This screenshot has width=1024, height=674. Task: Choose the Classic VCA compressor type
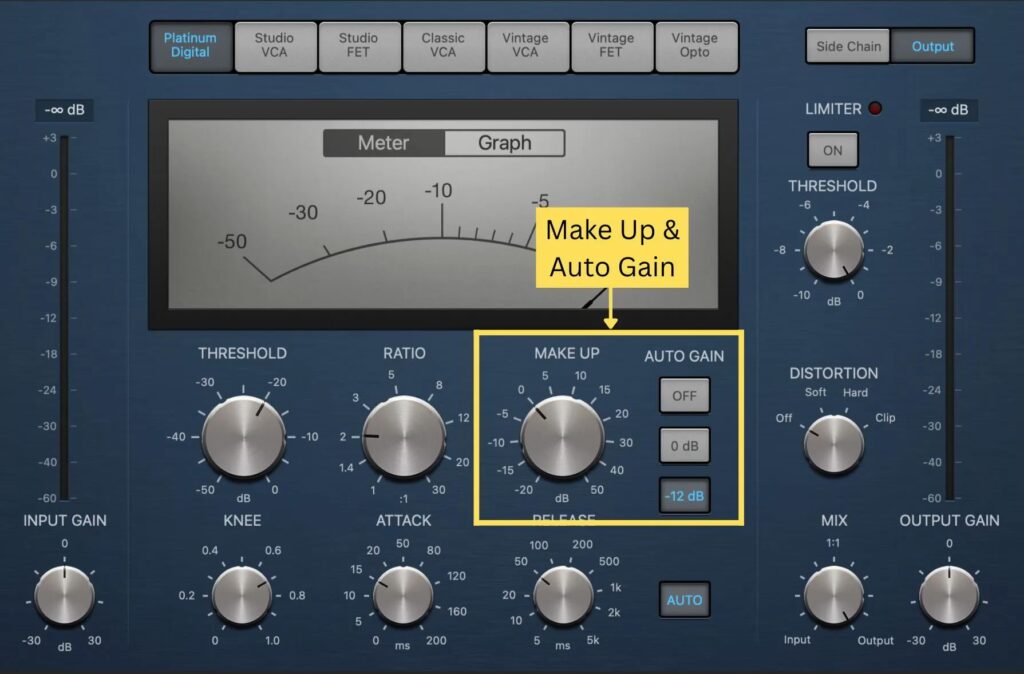click(443, 46)
